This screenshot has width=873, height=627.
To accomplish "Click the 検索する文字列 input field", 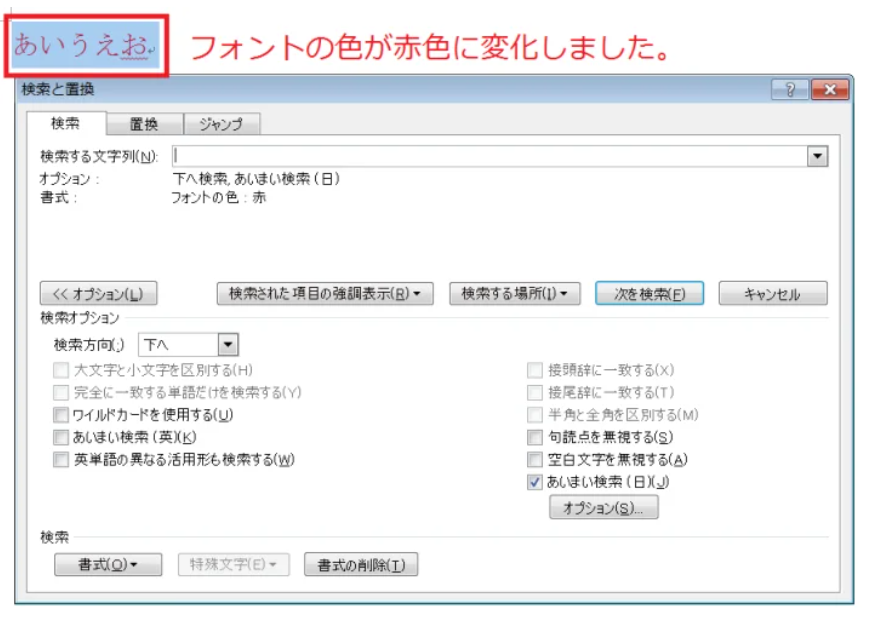I will pyautogui.click(x=490, y=156).
